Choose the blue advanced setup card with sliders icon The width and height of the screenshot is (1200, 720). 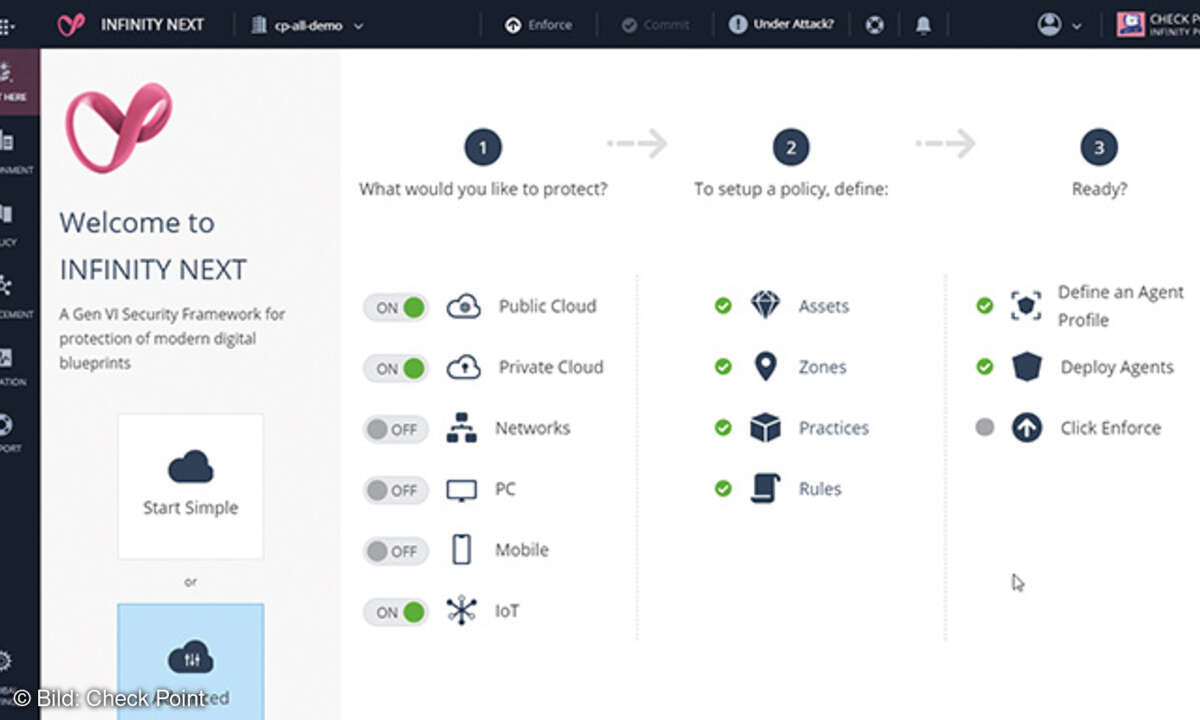click(x=190, y=662)
